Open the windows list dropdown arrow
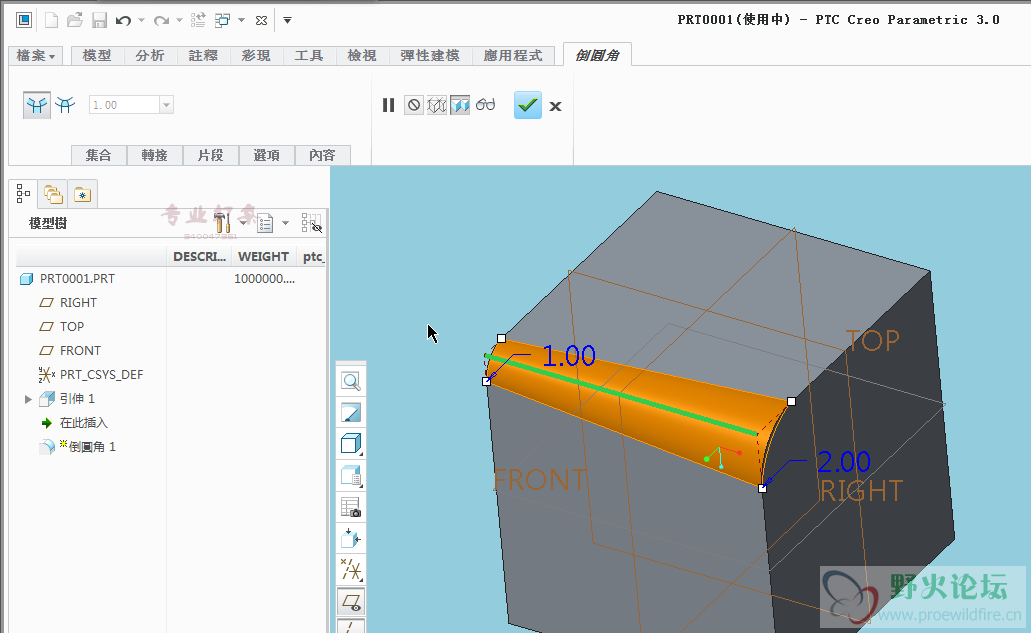Viewport: 1031px width, 633px height. 241,20
